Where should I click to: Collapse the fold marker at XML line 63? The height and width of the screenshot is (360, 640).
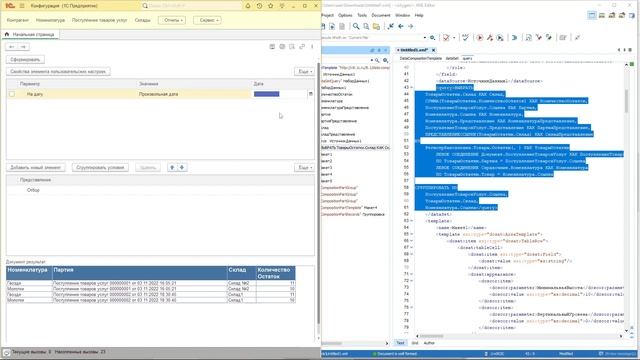point(411,221)
